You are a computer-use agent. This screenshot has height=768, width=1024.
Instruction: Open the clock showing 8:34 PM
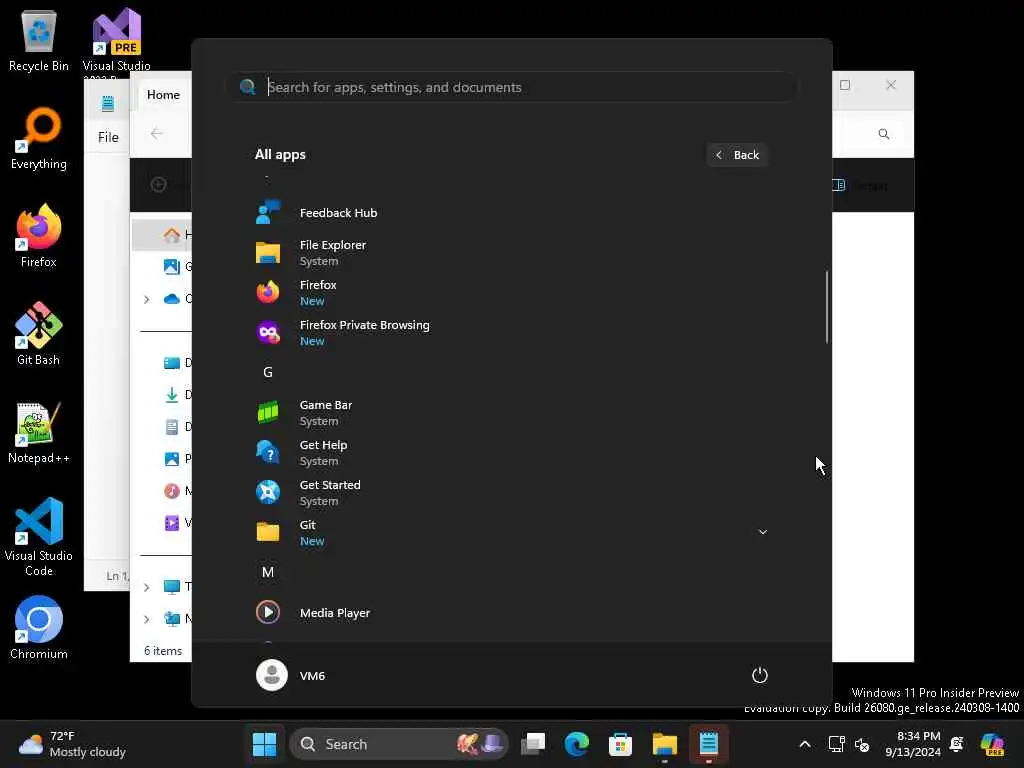(x=913, y=744)
